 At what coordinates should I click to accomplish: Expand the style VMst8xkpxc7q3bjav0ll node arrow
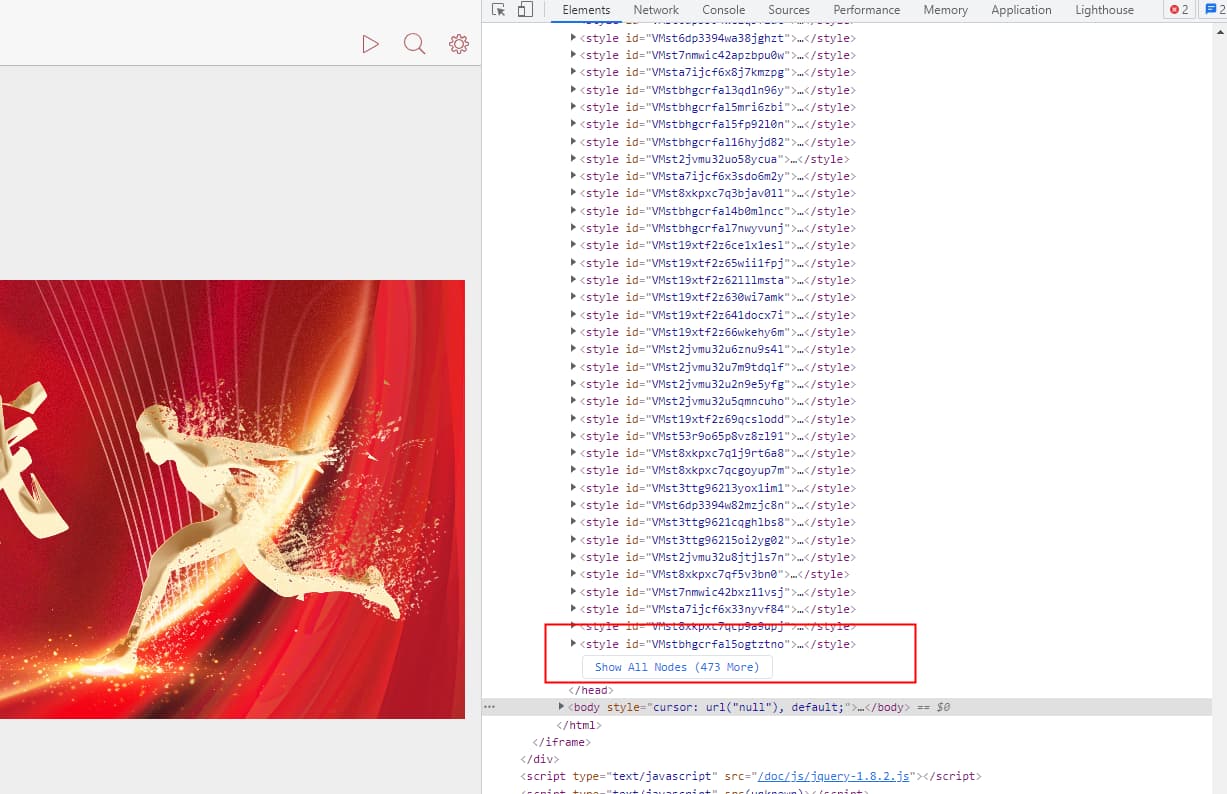coord(573,193)
